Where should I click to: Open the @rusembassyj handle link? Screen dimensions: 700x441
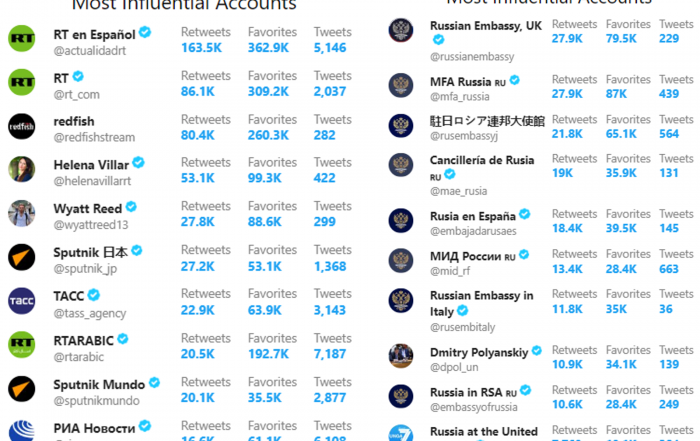tap(464, 136)
